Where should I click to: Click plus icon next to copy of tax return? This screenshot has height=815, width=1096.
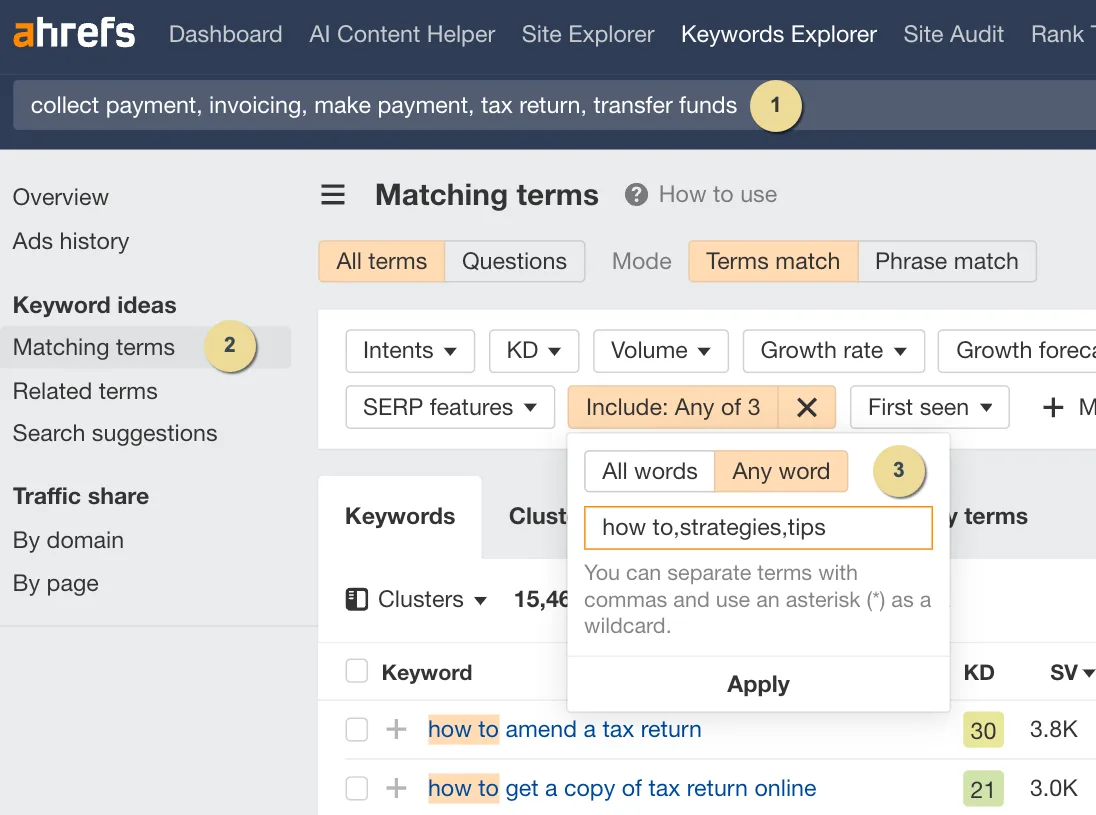tap(396, 788)
